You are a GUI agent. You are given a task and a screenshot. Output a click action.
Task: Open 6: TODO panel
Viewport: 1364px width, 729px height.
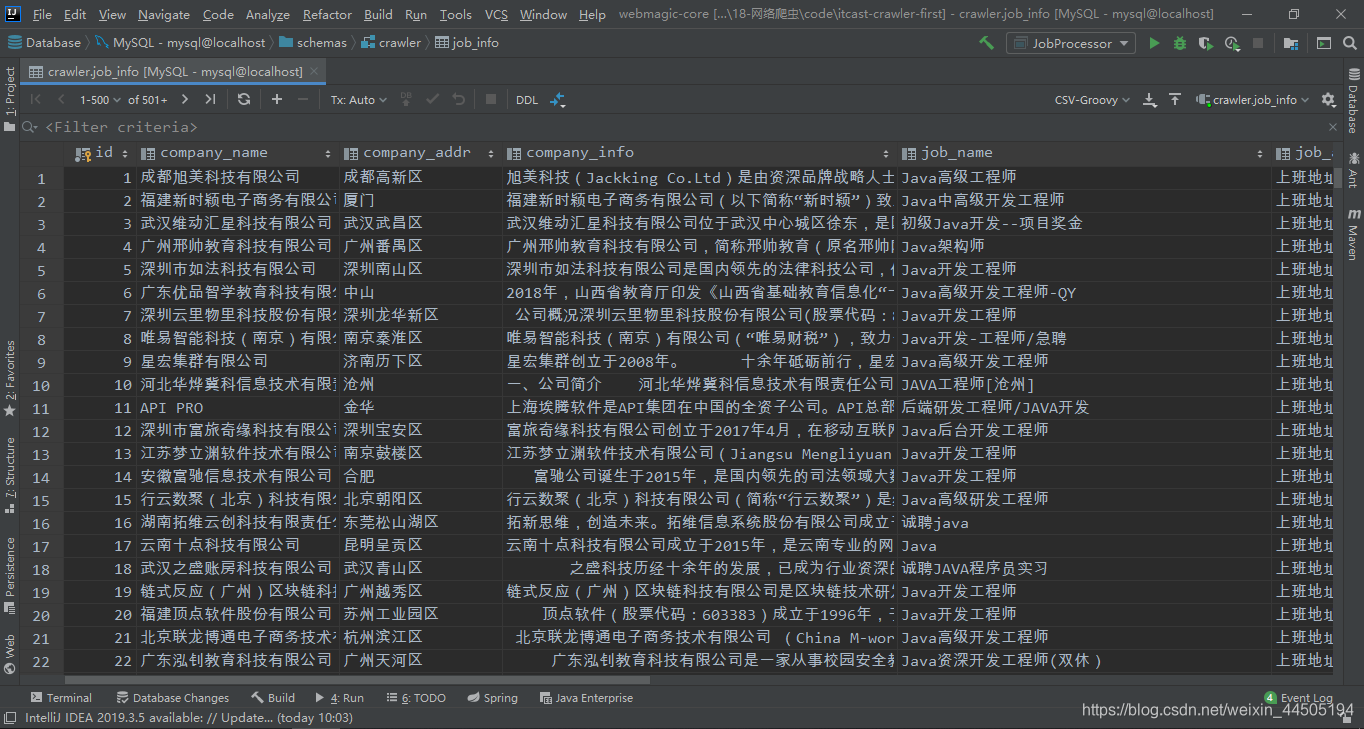[x=415, y=698]
